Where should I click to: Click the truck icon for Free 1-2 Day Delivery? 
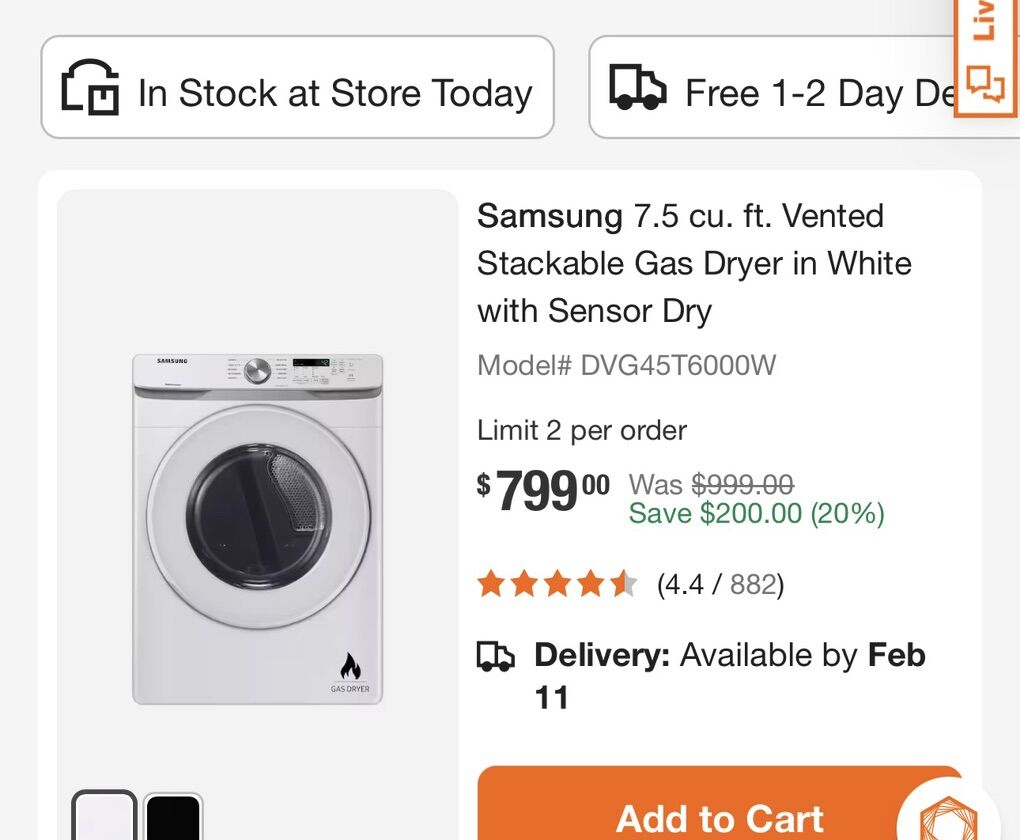[638, 88]
